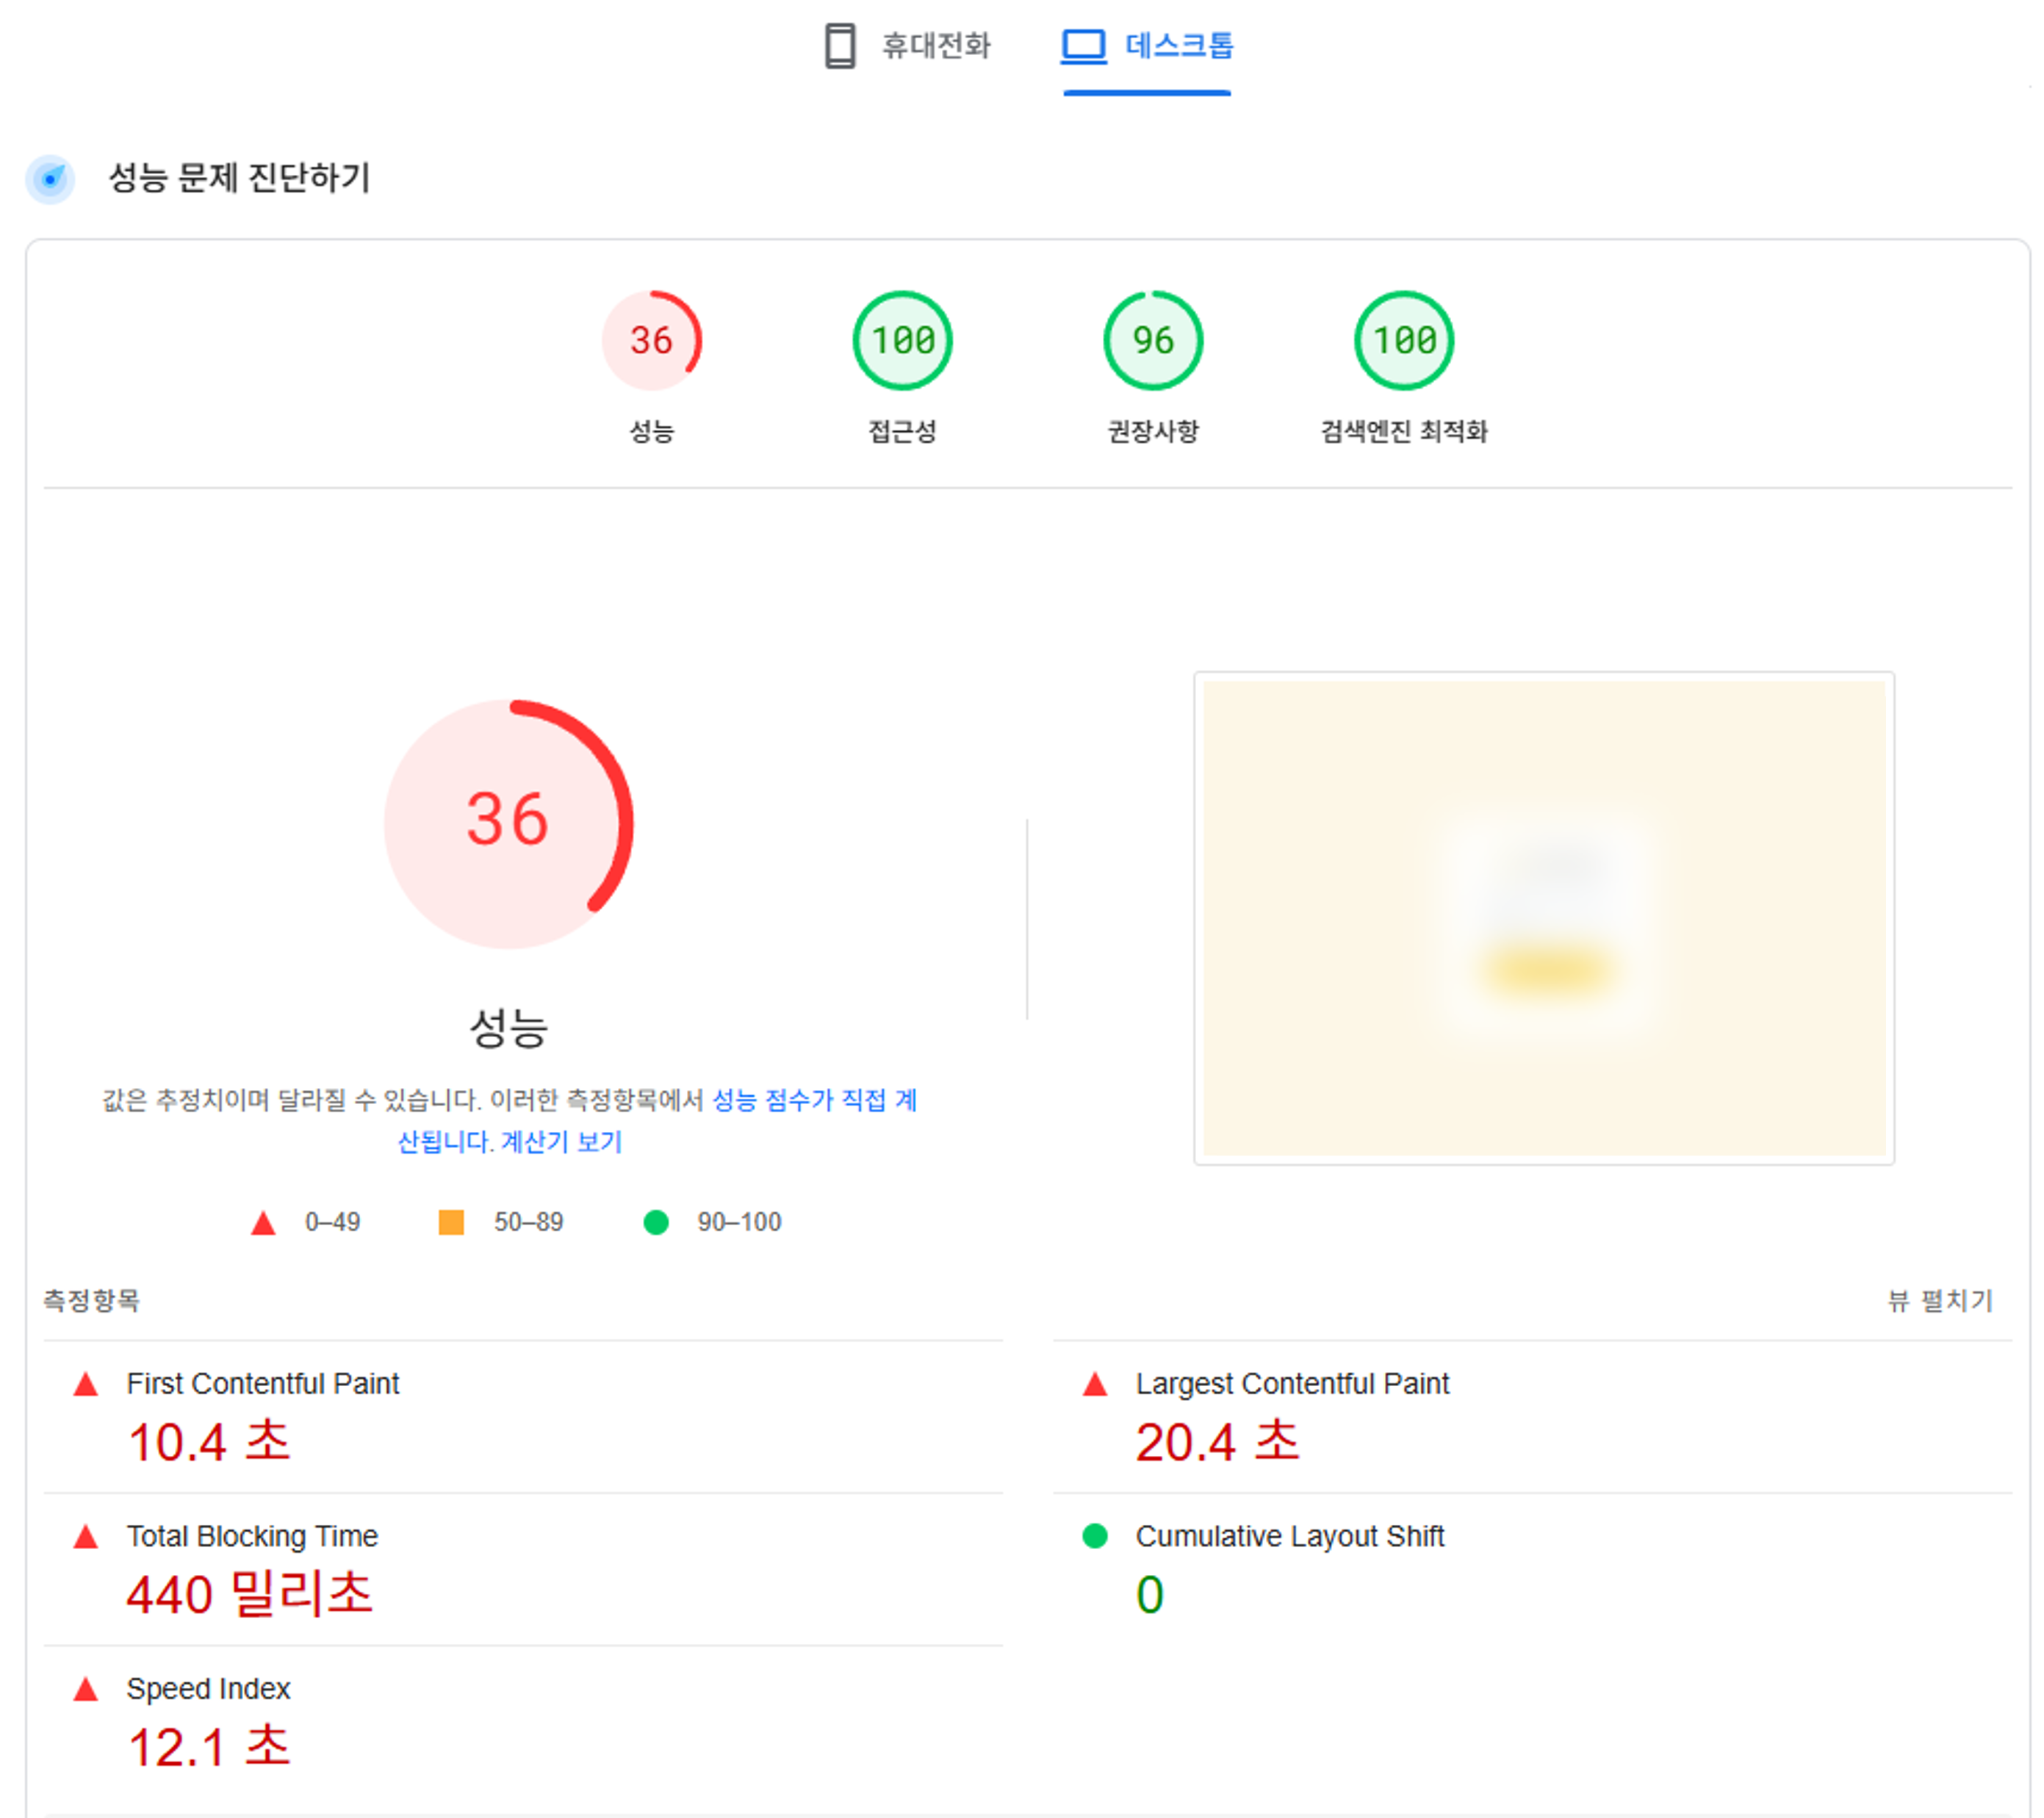This screenshot has width=2044, height=1818.
Task: Click the orange square 50–89 legend swatch
Action: coord(451,1222)
